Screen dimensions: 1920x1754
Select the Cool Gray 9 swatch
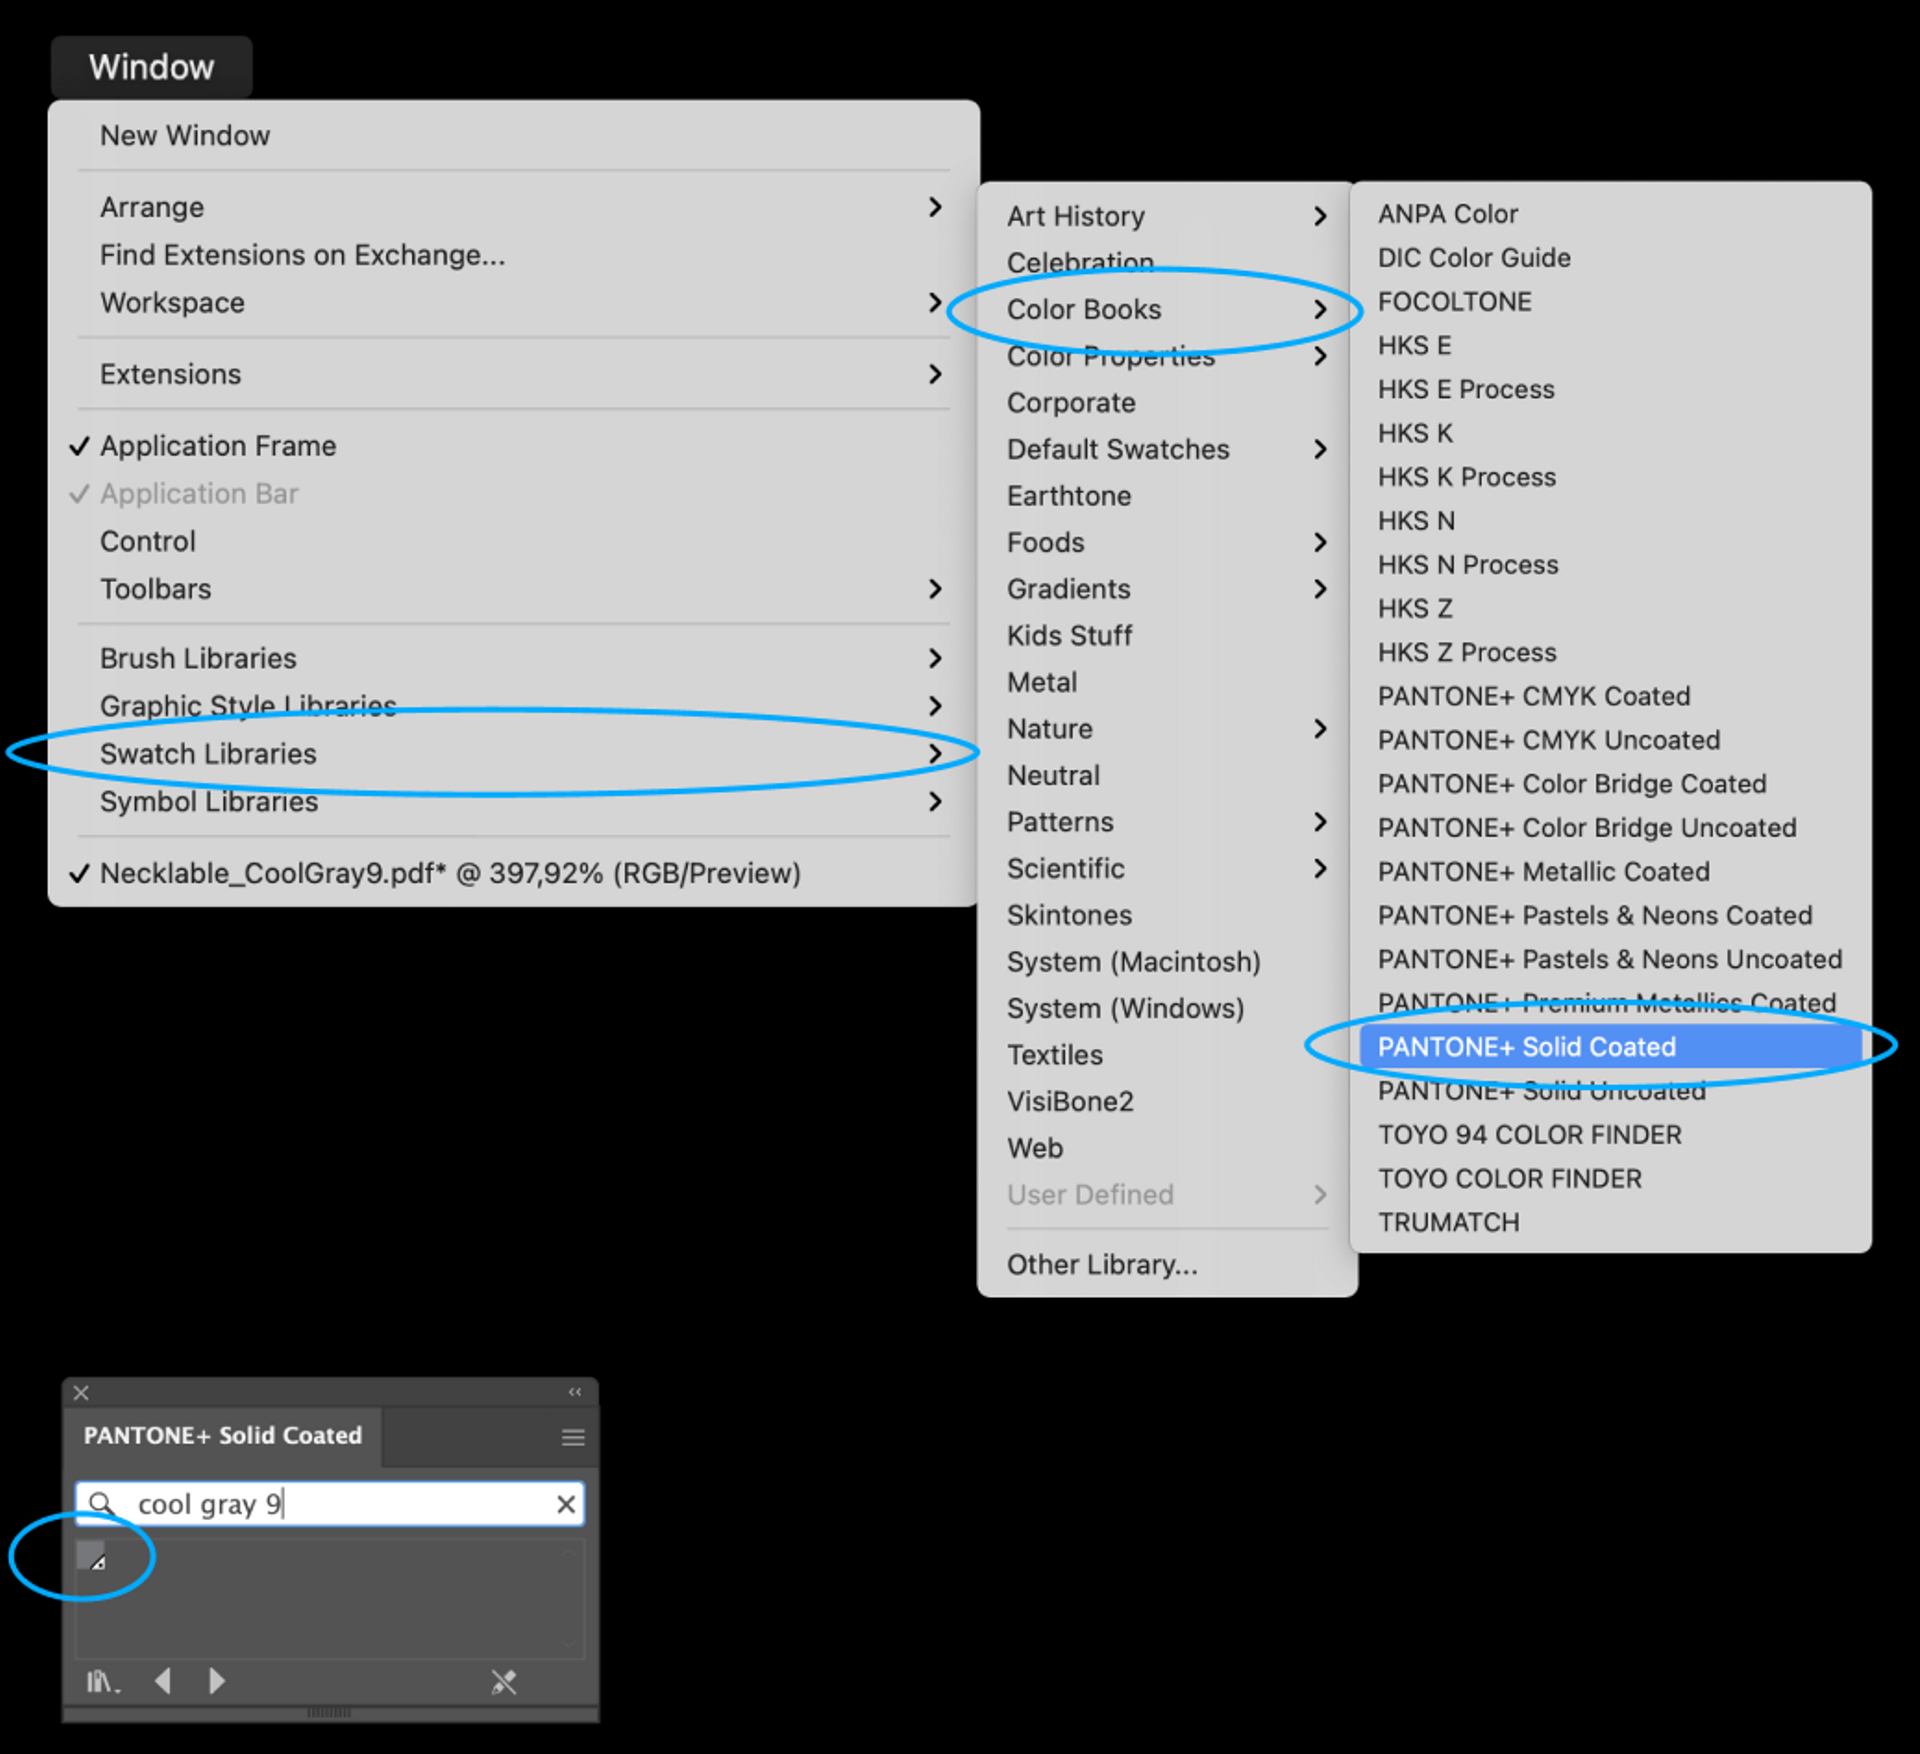point(91,1555)
